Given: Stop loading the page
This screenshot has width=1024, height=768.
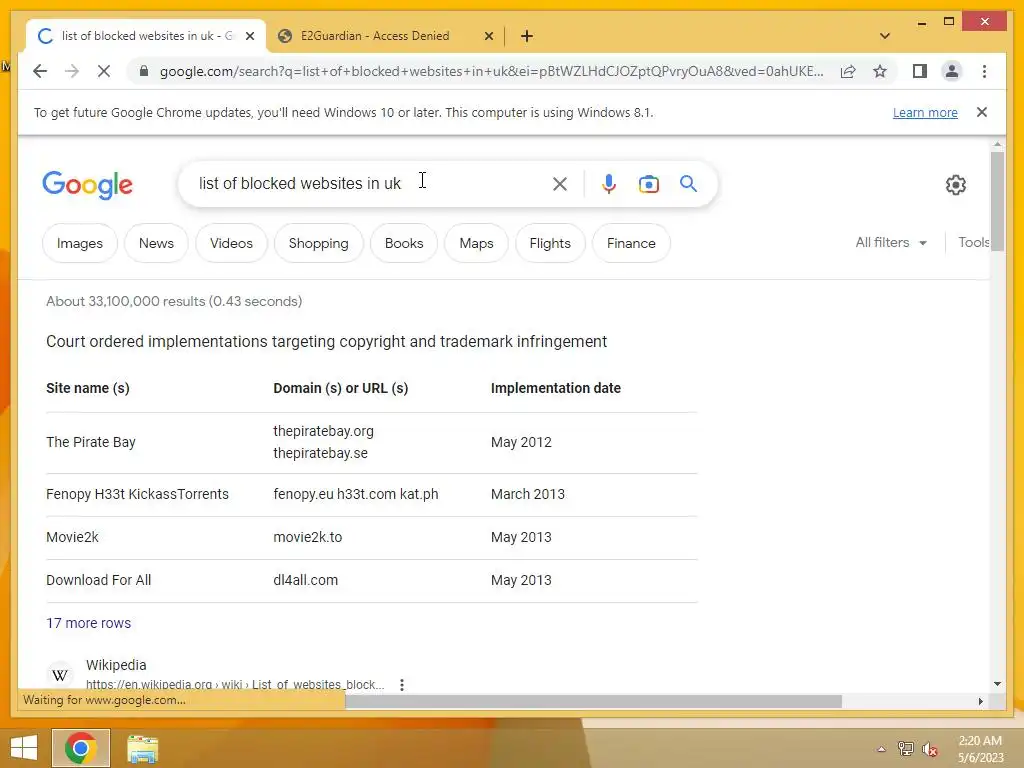Looking at the screenshot, I should (104, 71).
